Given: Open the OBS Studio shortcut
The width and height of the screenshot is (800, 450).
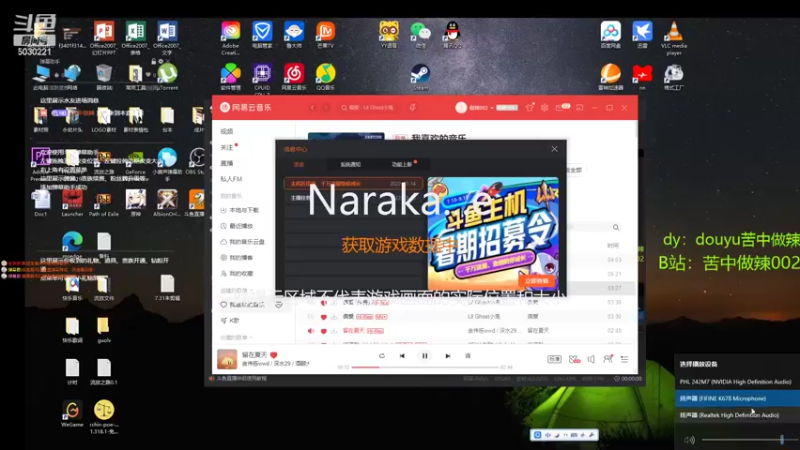Looking at the screenshot, I should coord(196,161).
